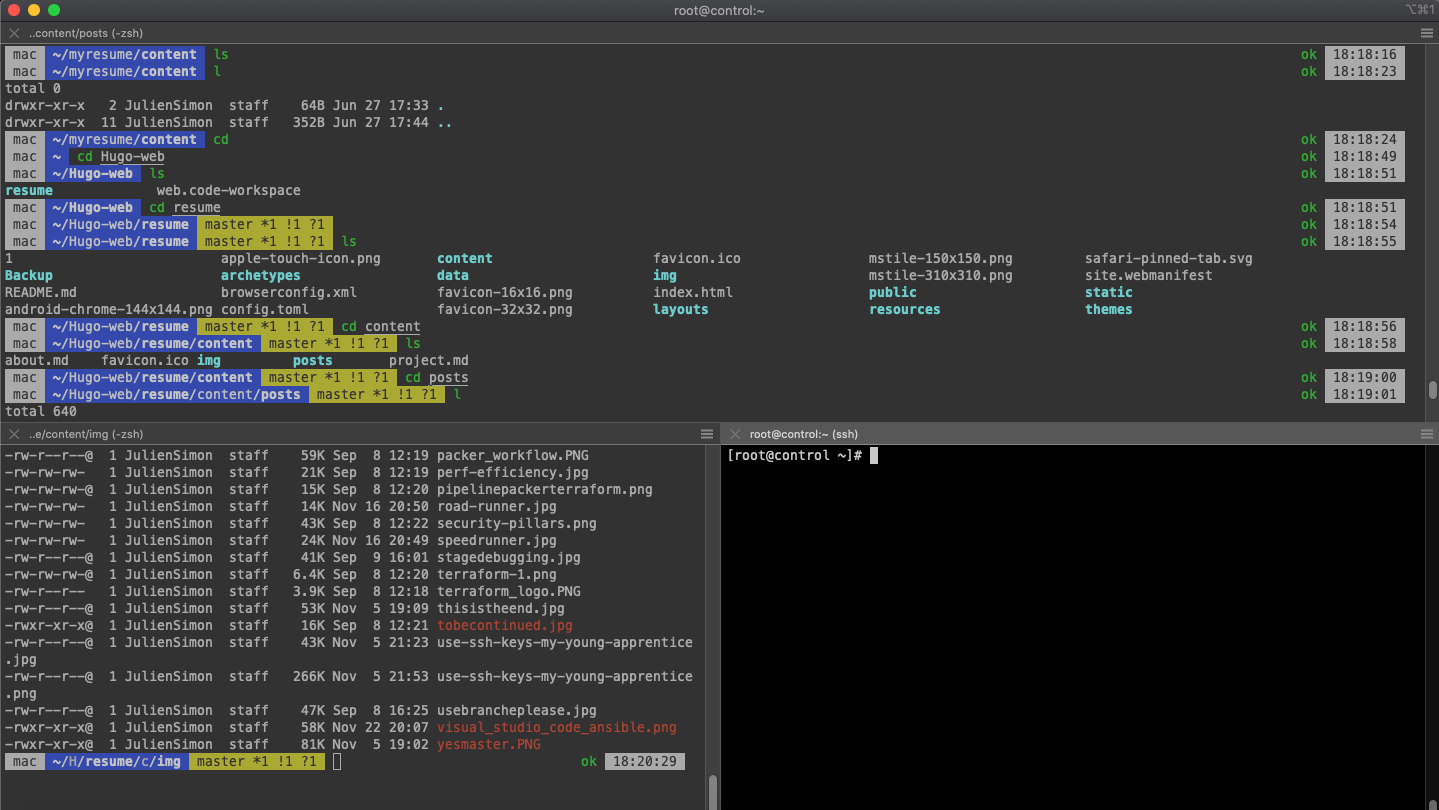The height and width of the screenshot is (810, 1439).
Task: Select the ..content/posts (-zsh) pane title
Action: (85, 33)
